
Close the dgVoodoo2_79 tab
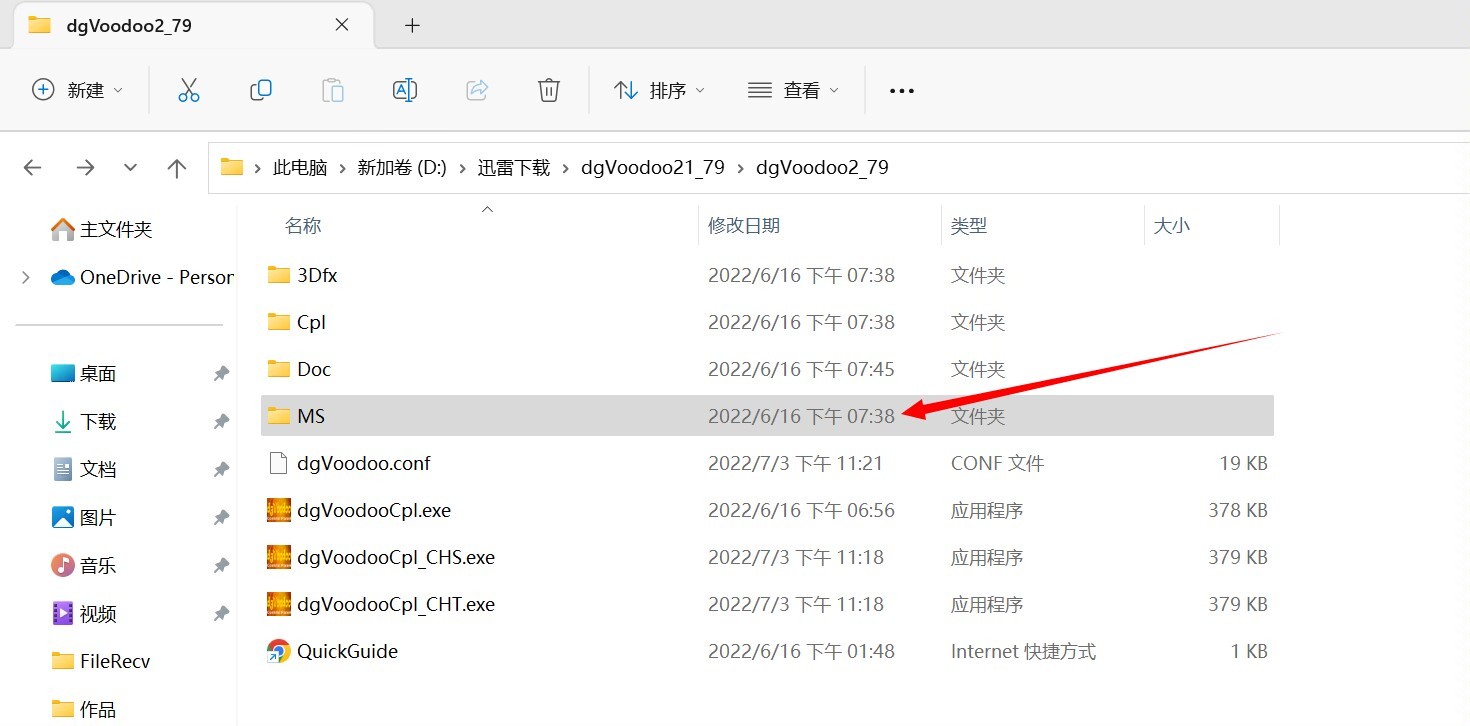click(341, 25)
